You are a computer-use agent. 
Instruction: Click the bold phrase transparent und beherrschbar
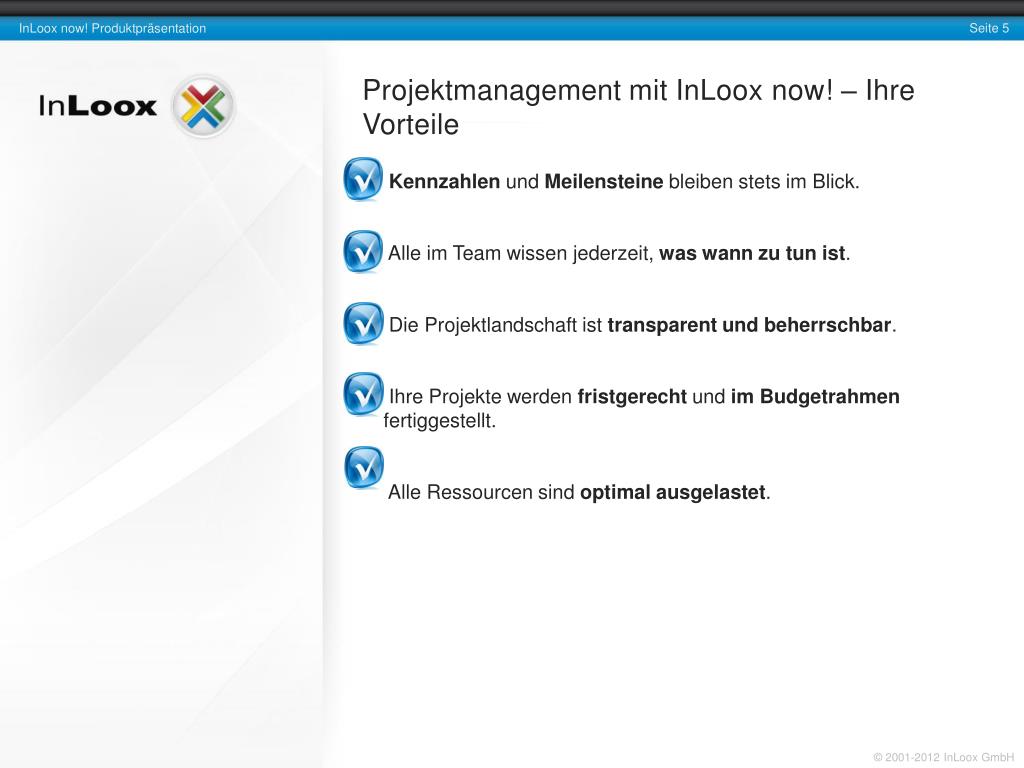click(749, 325)
